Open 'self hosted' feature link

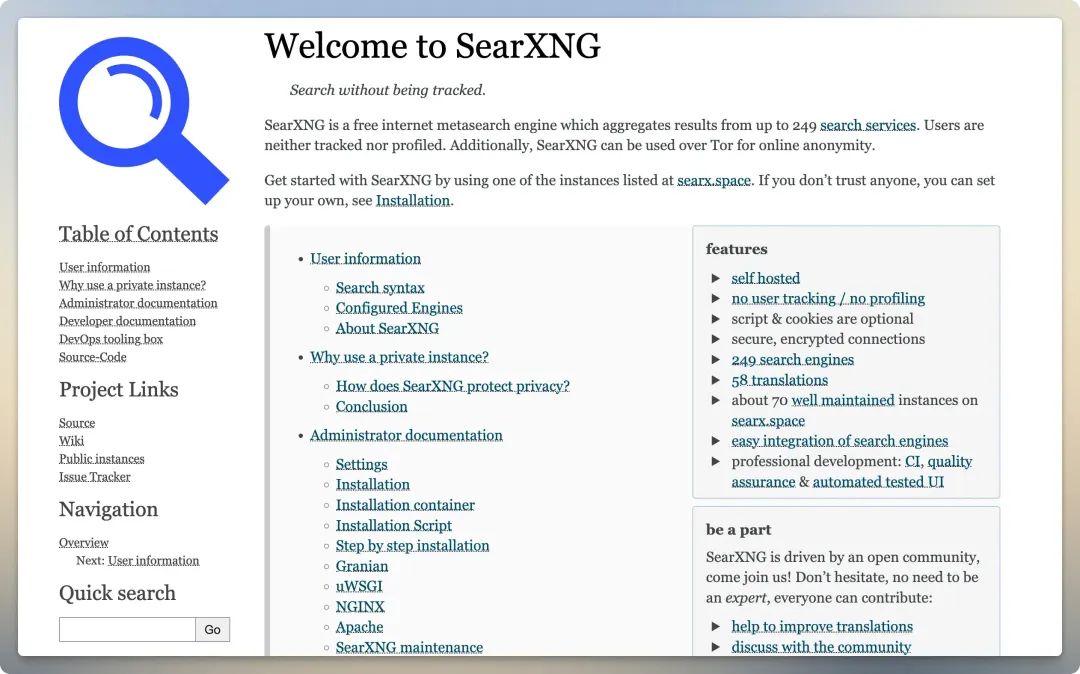[765, 278]
